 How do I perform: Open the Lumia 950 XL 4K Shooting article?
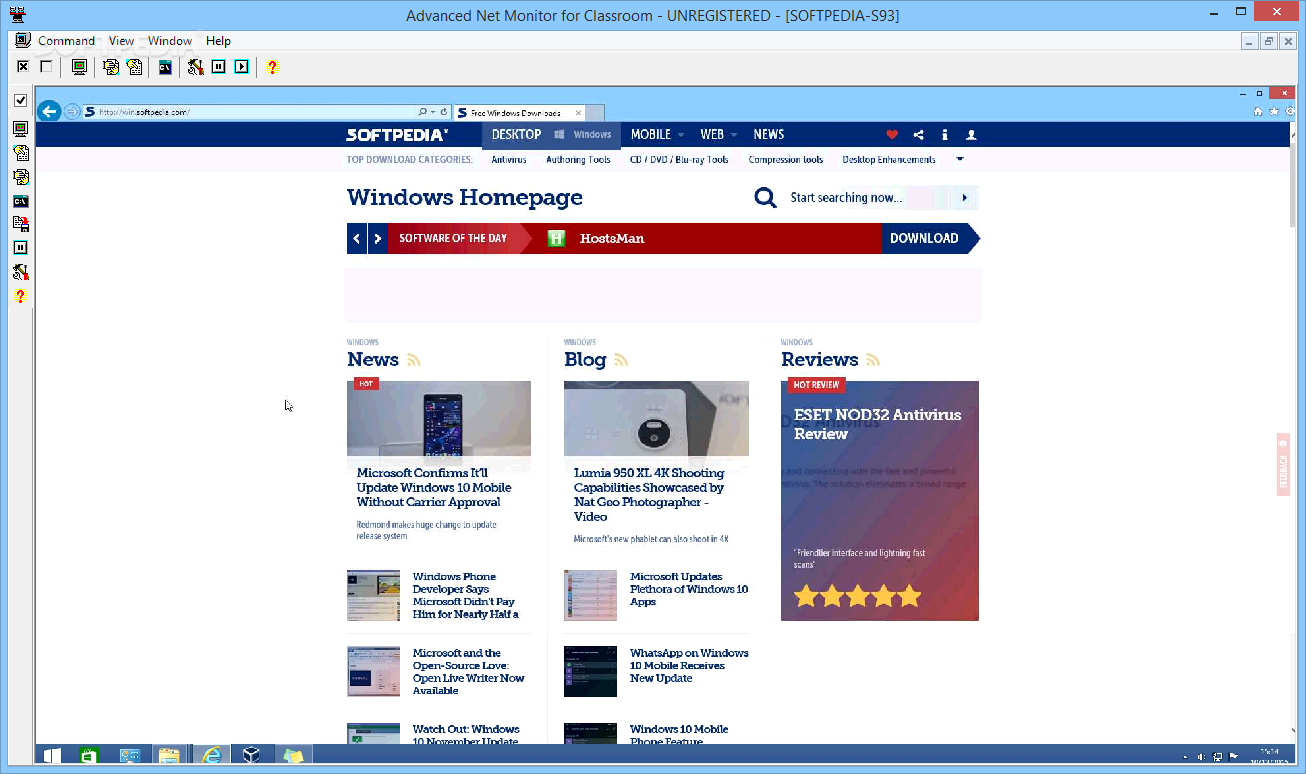click(649, 495)
